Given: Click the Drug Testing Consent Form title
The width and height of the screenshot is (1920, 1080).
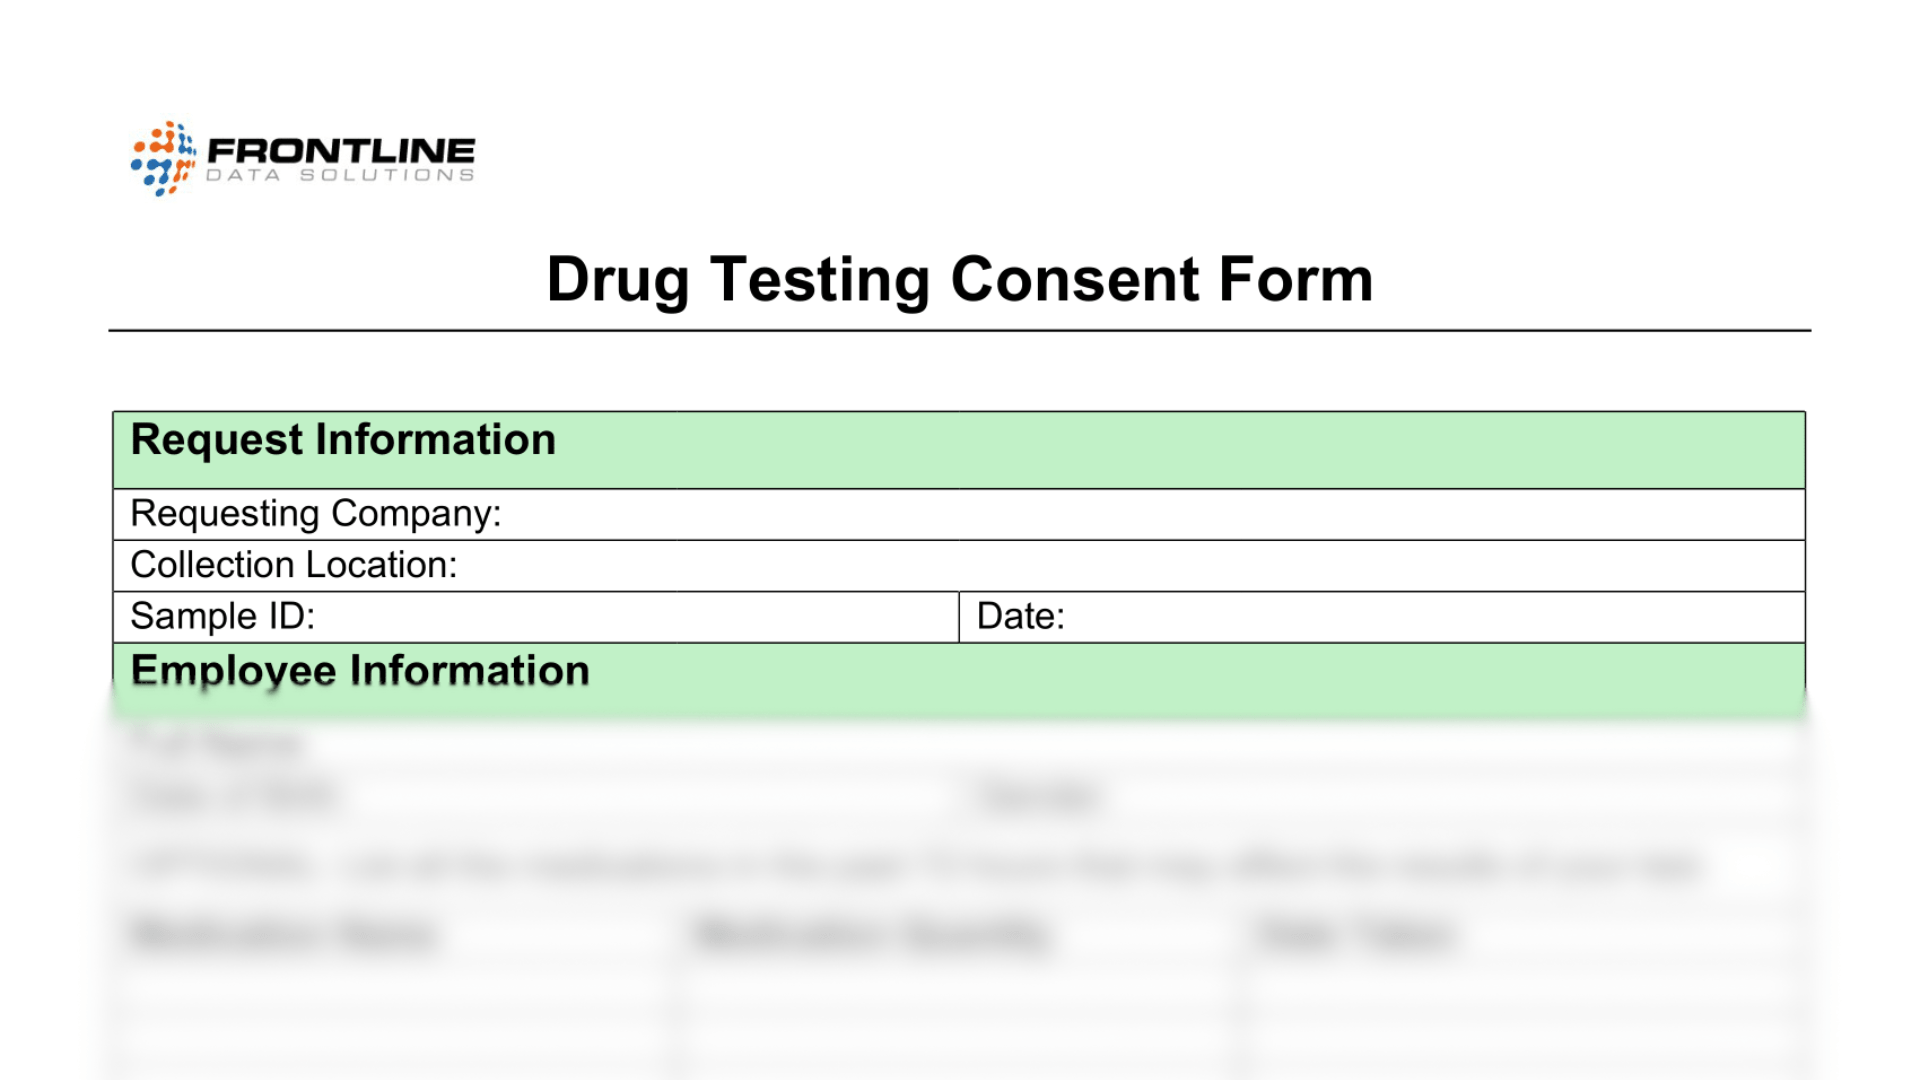Looking at the screenshot, I should click(x=959, y=279).
